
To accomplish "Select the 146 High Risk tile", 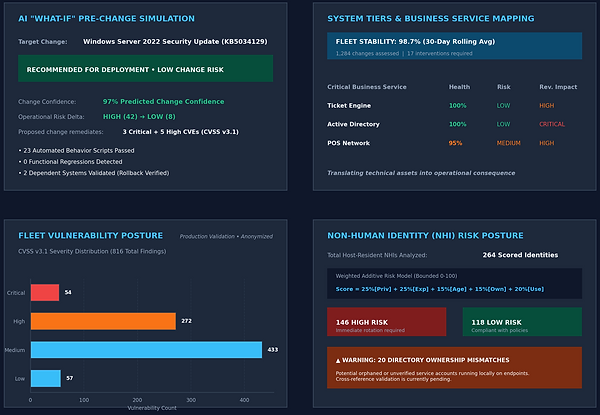I will tap(386, 322).
